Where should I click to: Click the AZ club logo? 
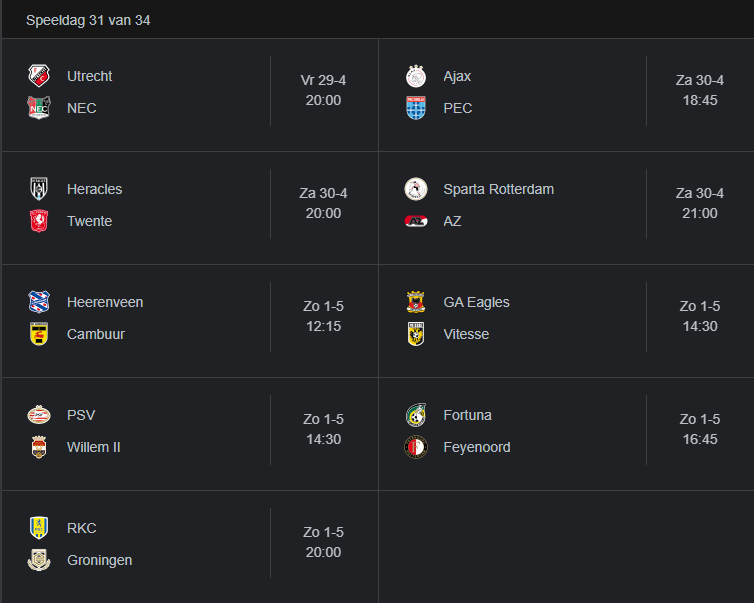click(416, 221)
